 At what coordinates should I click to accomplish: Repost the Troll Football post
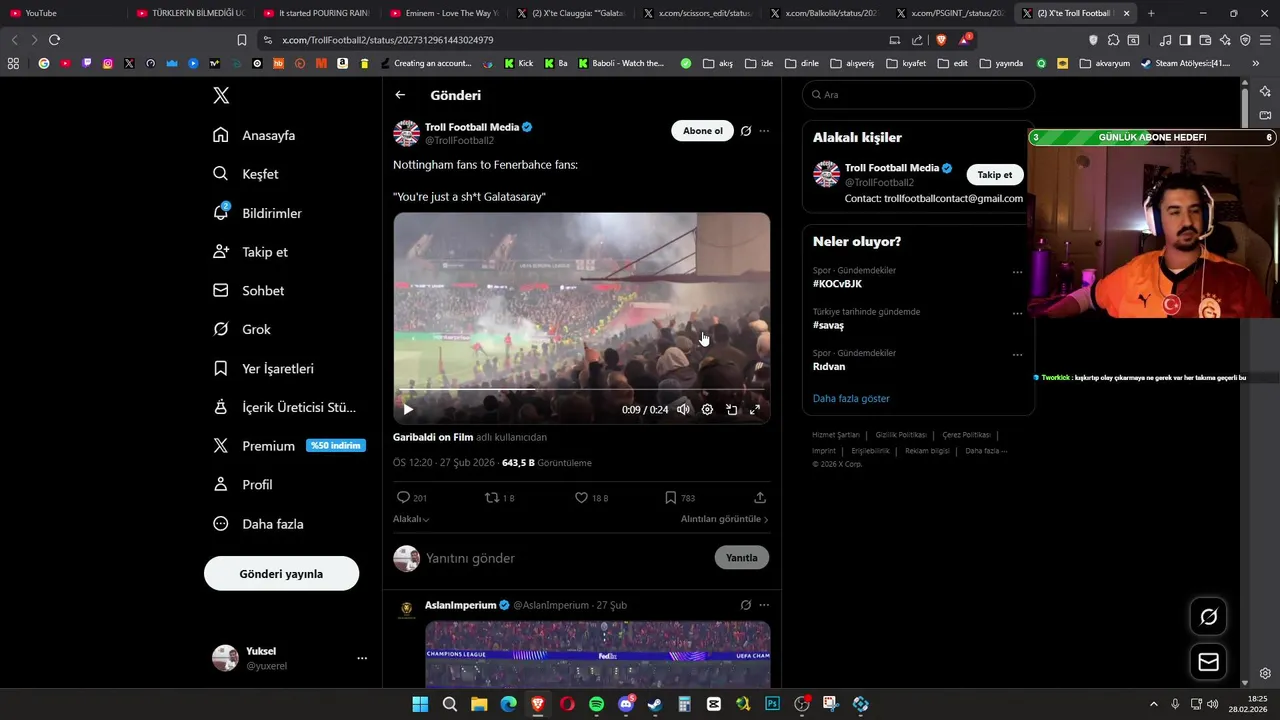pyautogui.click(x=499, y=498)
